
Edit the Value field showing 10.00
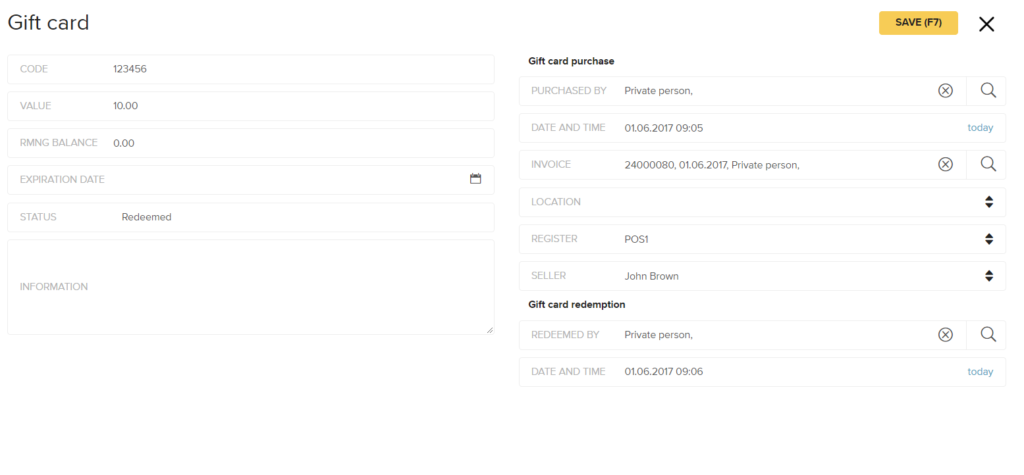pos(251,106)
